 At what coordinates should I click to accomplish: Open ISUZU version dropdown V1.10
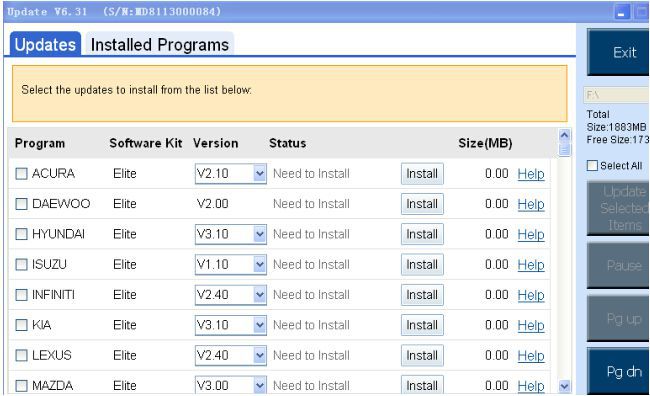[x=230, y=265]
